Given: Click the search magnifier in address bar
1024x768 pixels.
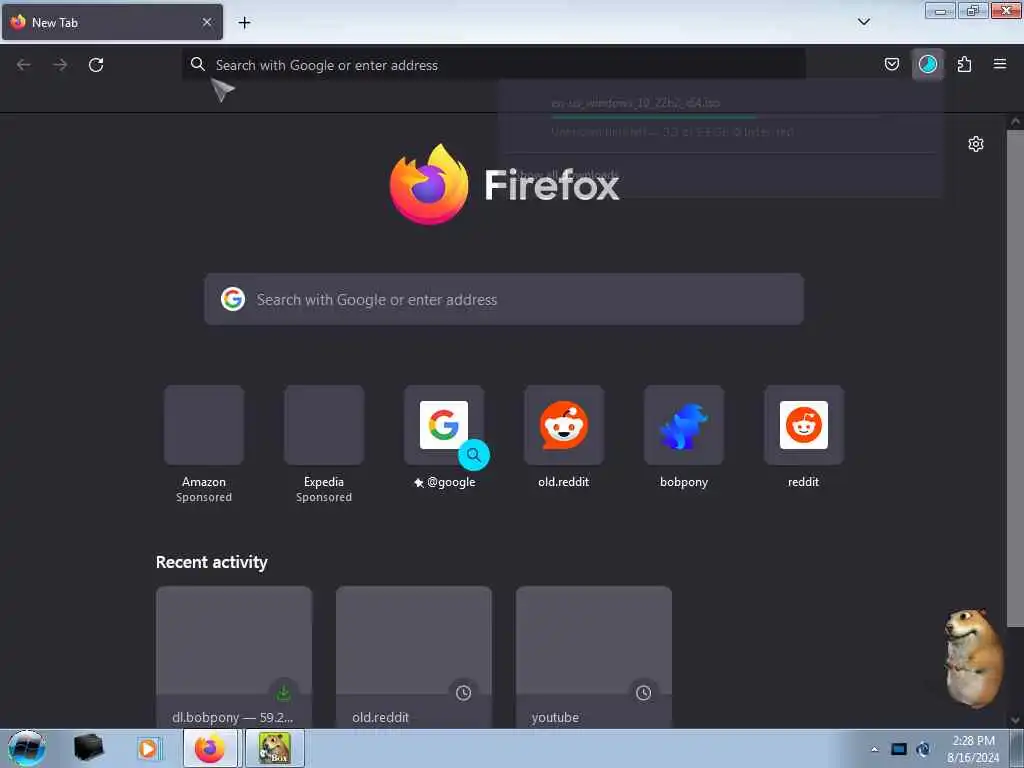Looking at the screenshot, I should (197, 64).
